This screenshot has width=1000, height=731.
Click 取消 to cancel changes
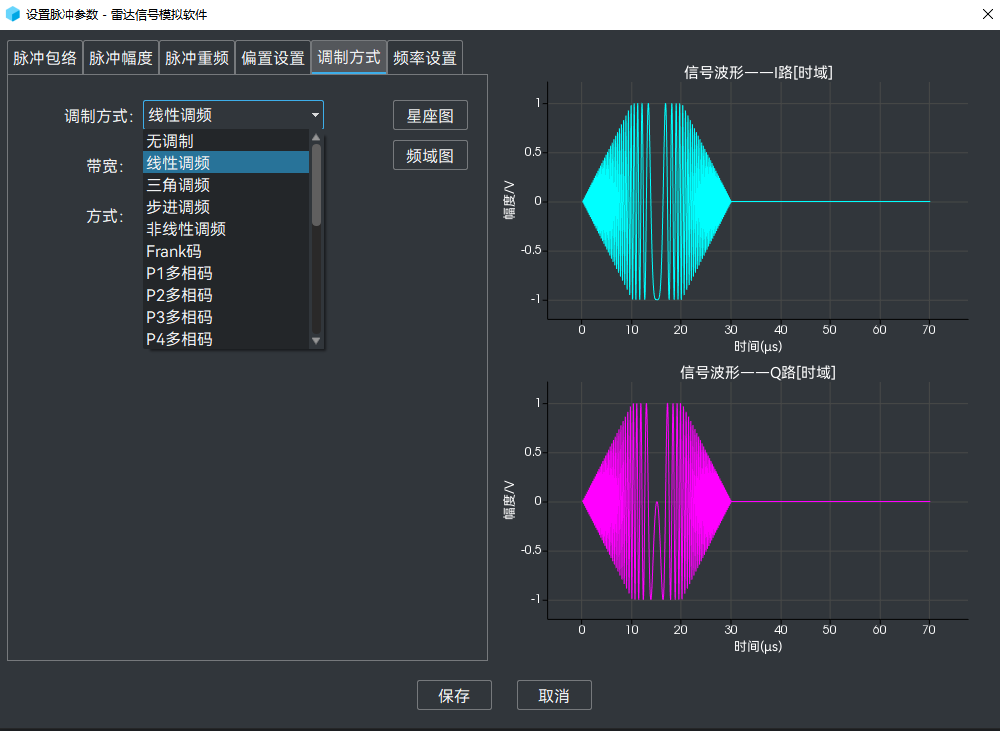click(554, 695)
